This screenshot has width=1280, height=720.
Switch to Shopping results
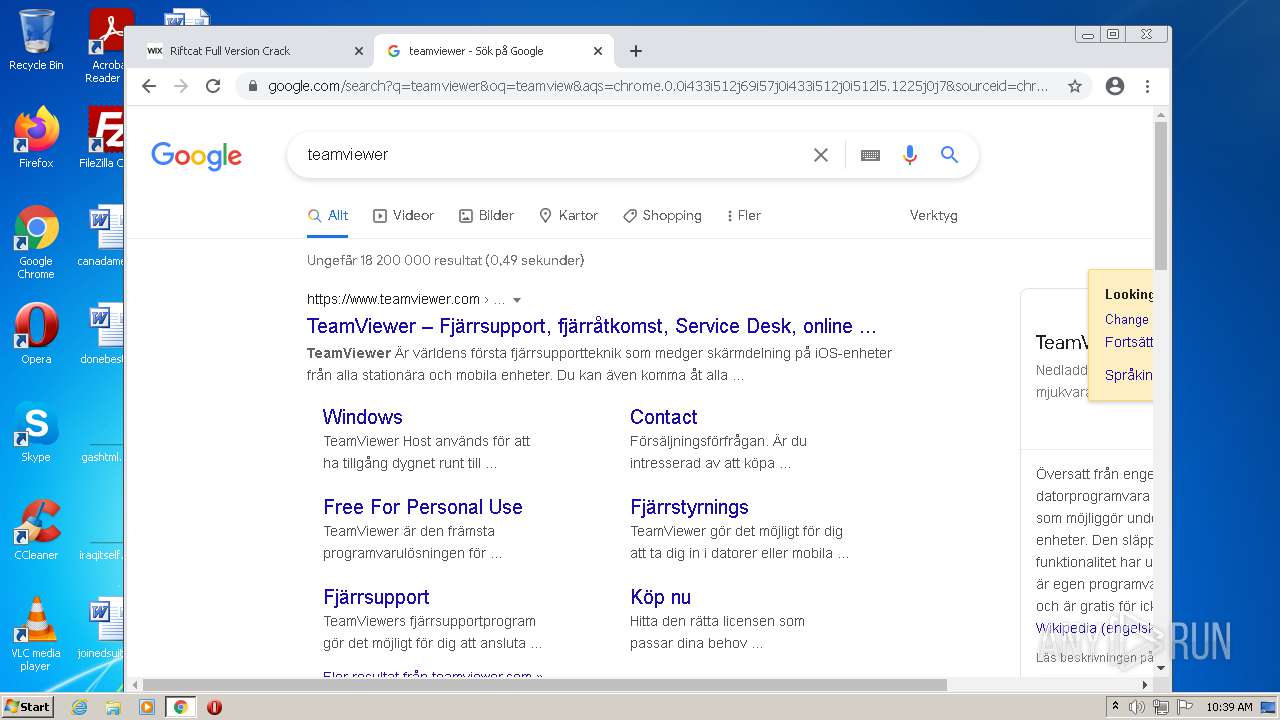point(662,216)
